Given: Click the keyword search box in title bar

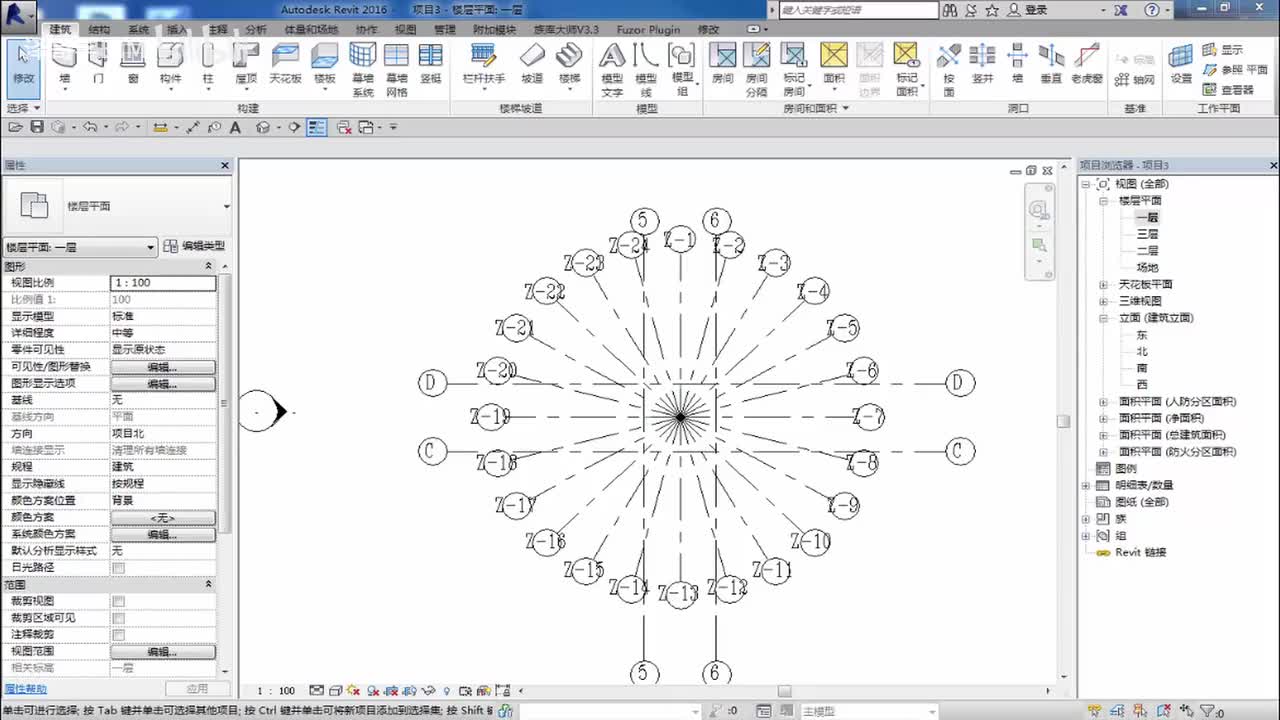Looking at the screenshot, I should tap(859, 10).
